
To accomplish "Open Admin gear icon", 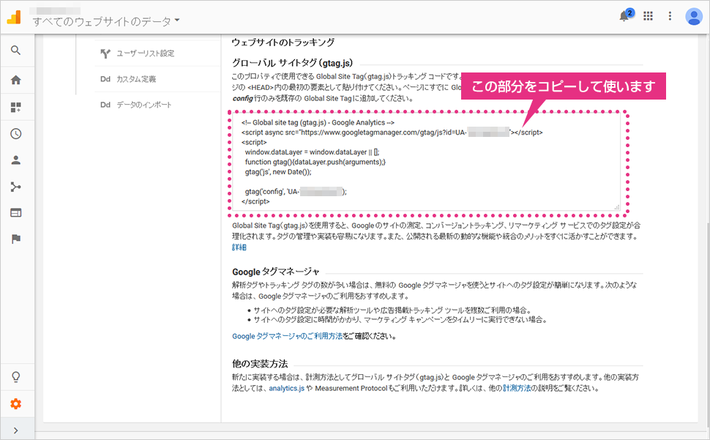I will [x=16, y=404].
